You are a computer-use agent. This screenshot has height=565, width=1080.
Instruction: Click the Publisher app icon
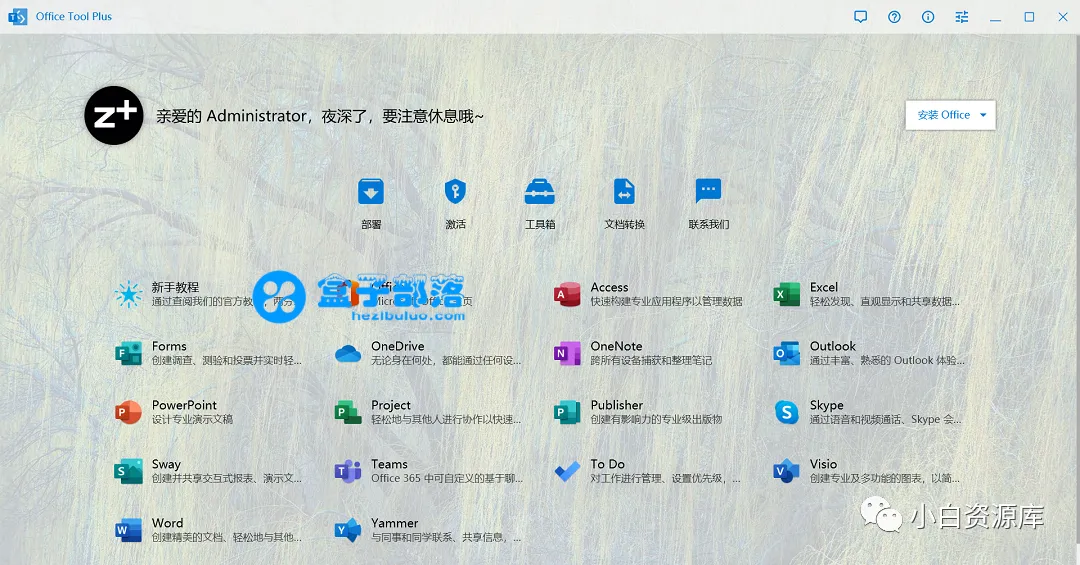click(x=567, y=412)
